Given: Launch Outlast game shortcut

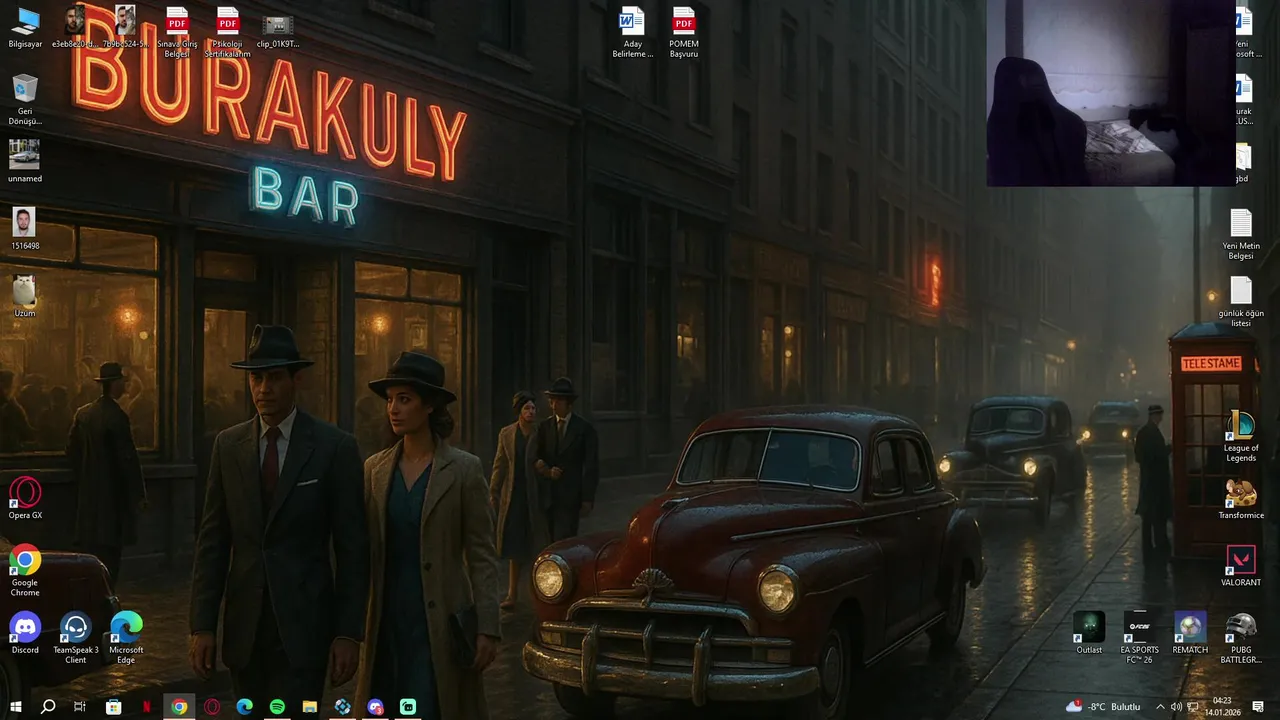Looking at the screenshot, I should coord(1089,632).
